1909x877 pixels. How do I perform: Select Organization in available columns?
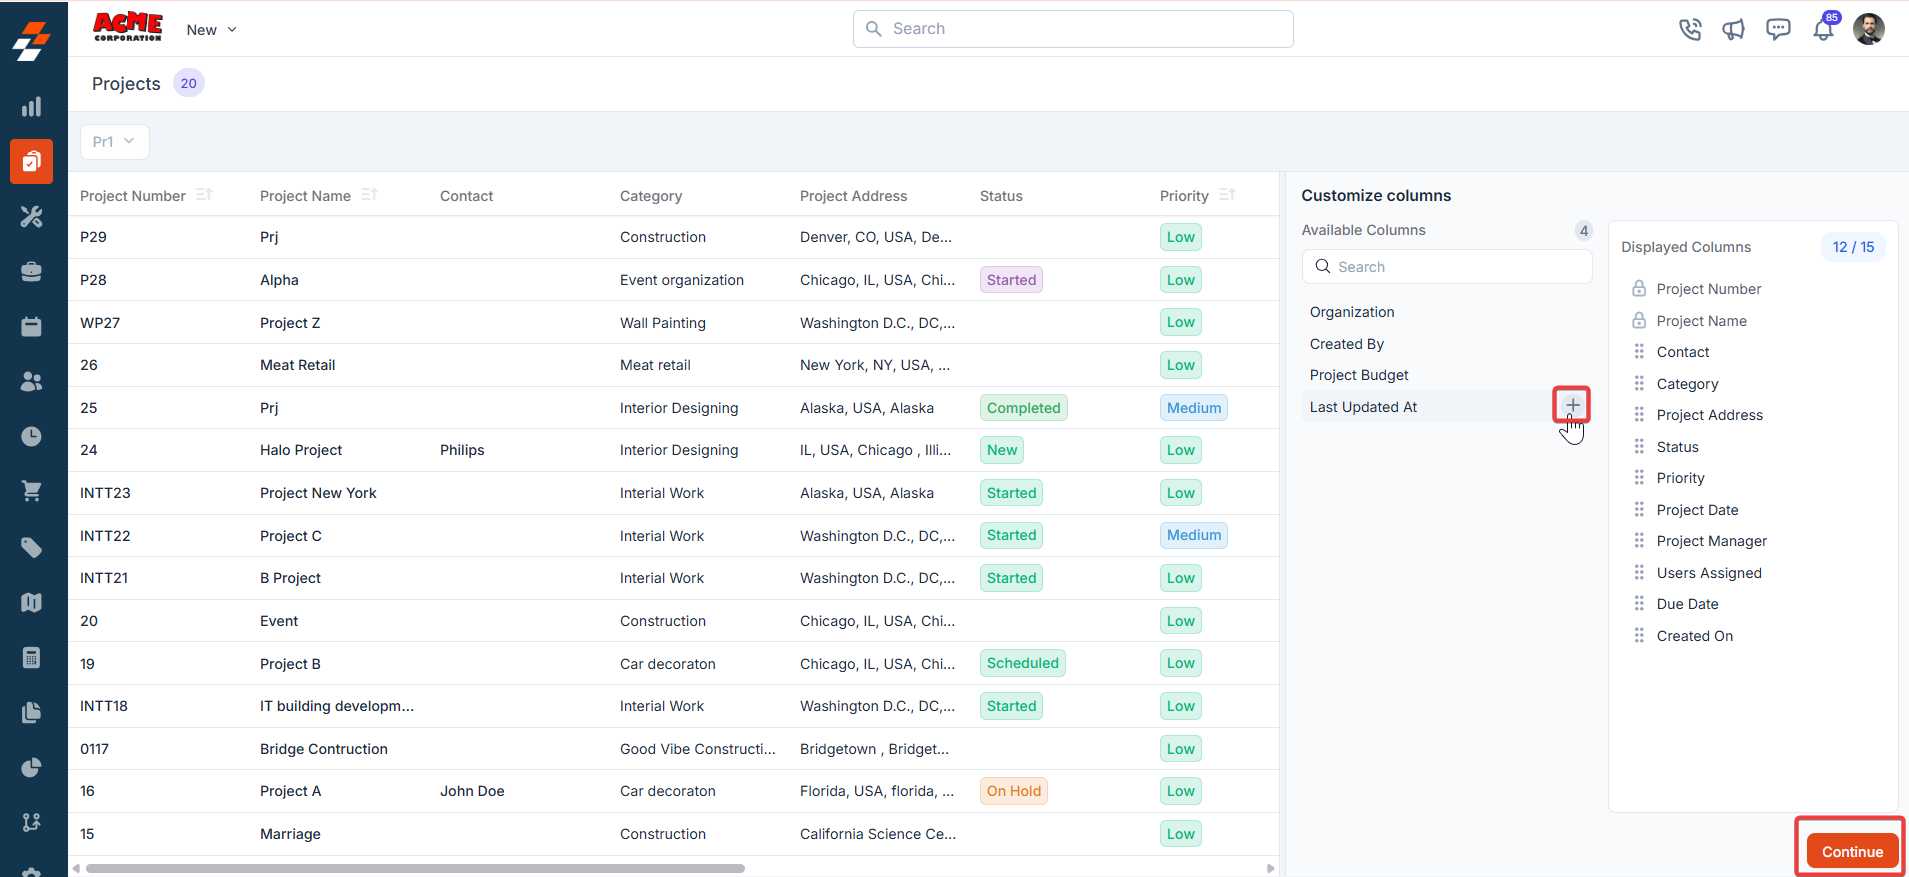(1352, 312)
